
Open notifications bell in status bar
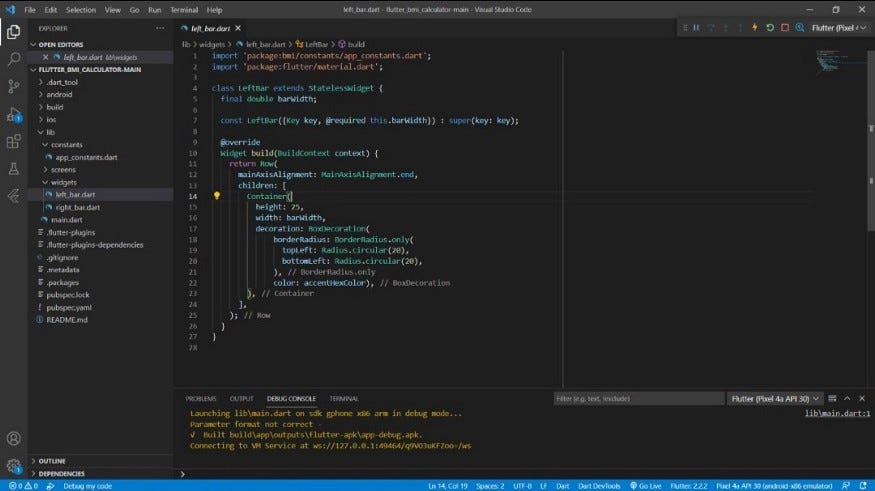coord(863,486)
